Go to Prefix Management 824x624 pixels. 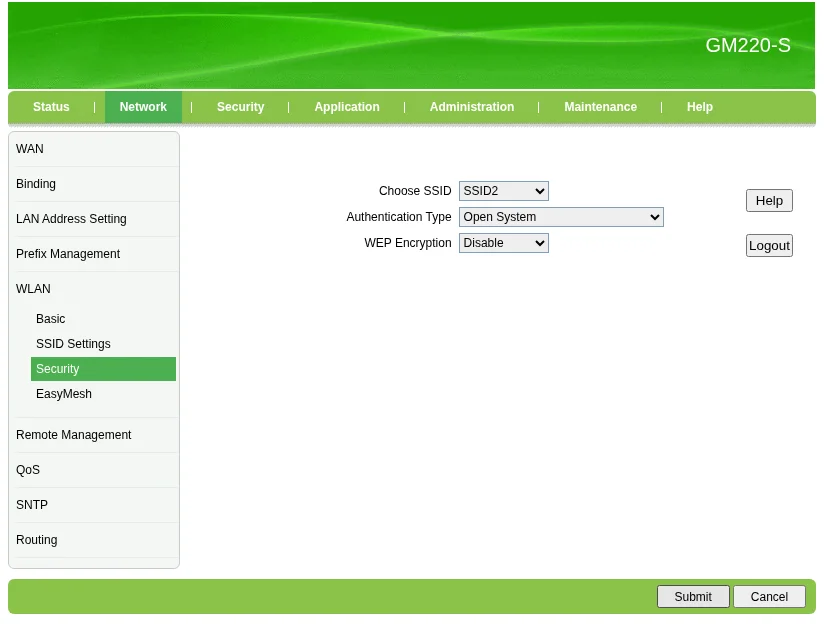pyautogui.click(x=68, y=254)
